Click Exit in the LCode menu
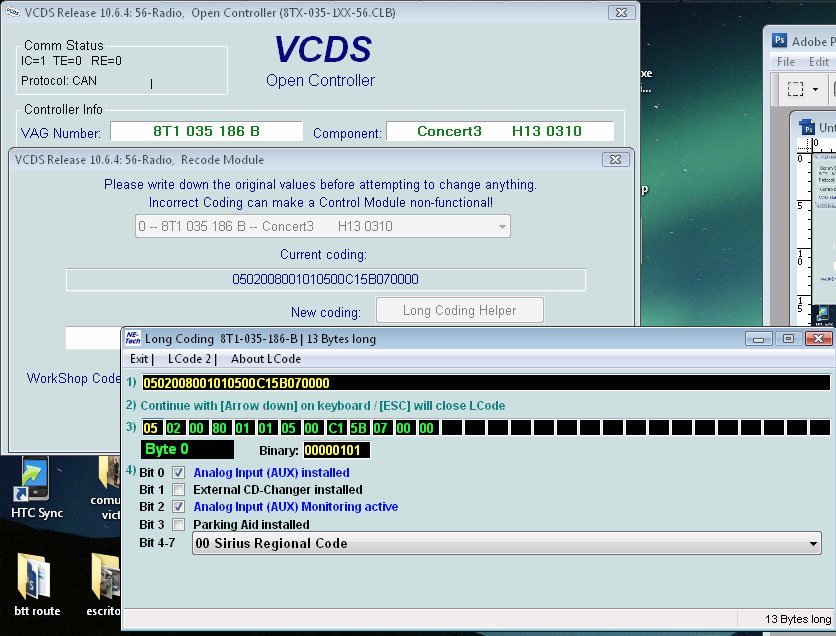Screen dimensions: 836x636 [x=140, y=359]
